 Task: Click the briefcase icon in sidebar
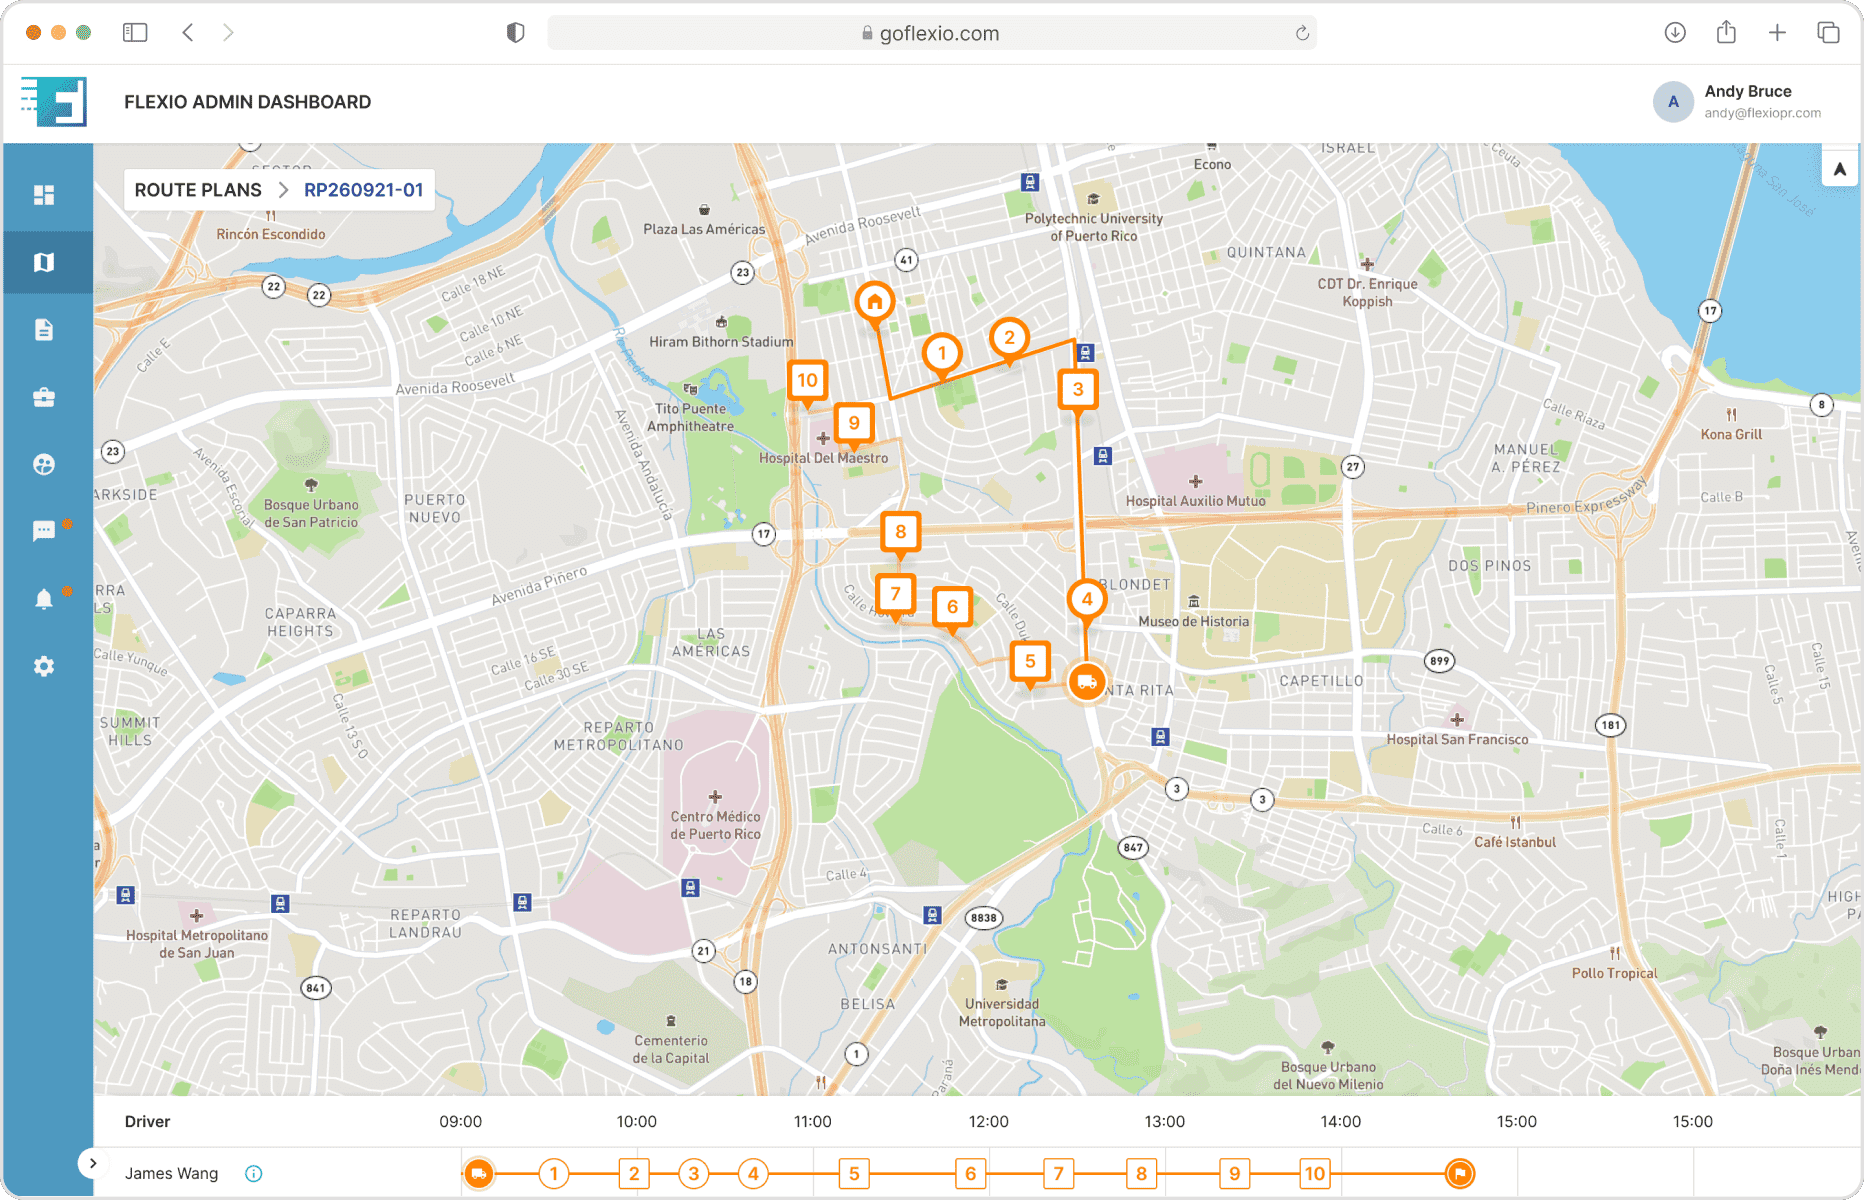tap(44, 397)
